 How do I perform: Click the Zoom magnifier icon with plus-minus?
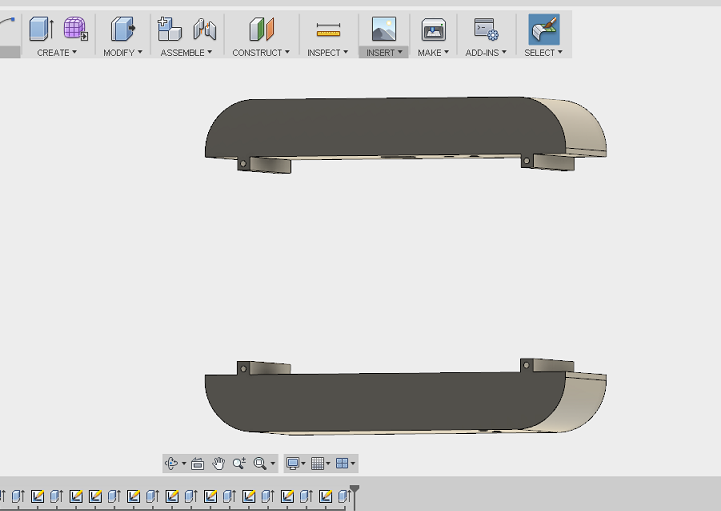[239, 463]
